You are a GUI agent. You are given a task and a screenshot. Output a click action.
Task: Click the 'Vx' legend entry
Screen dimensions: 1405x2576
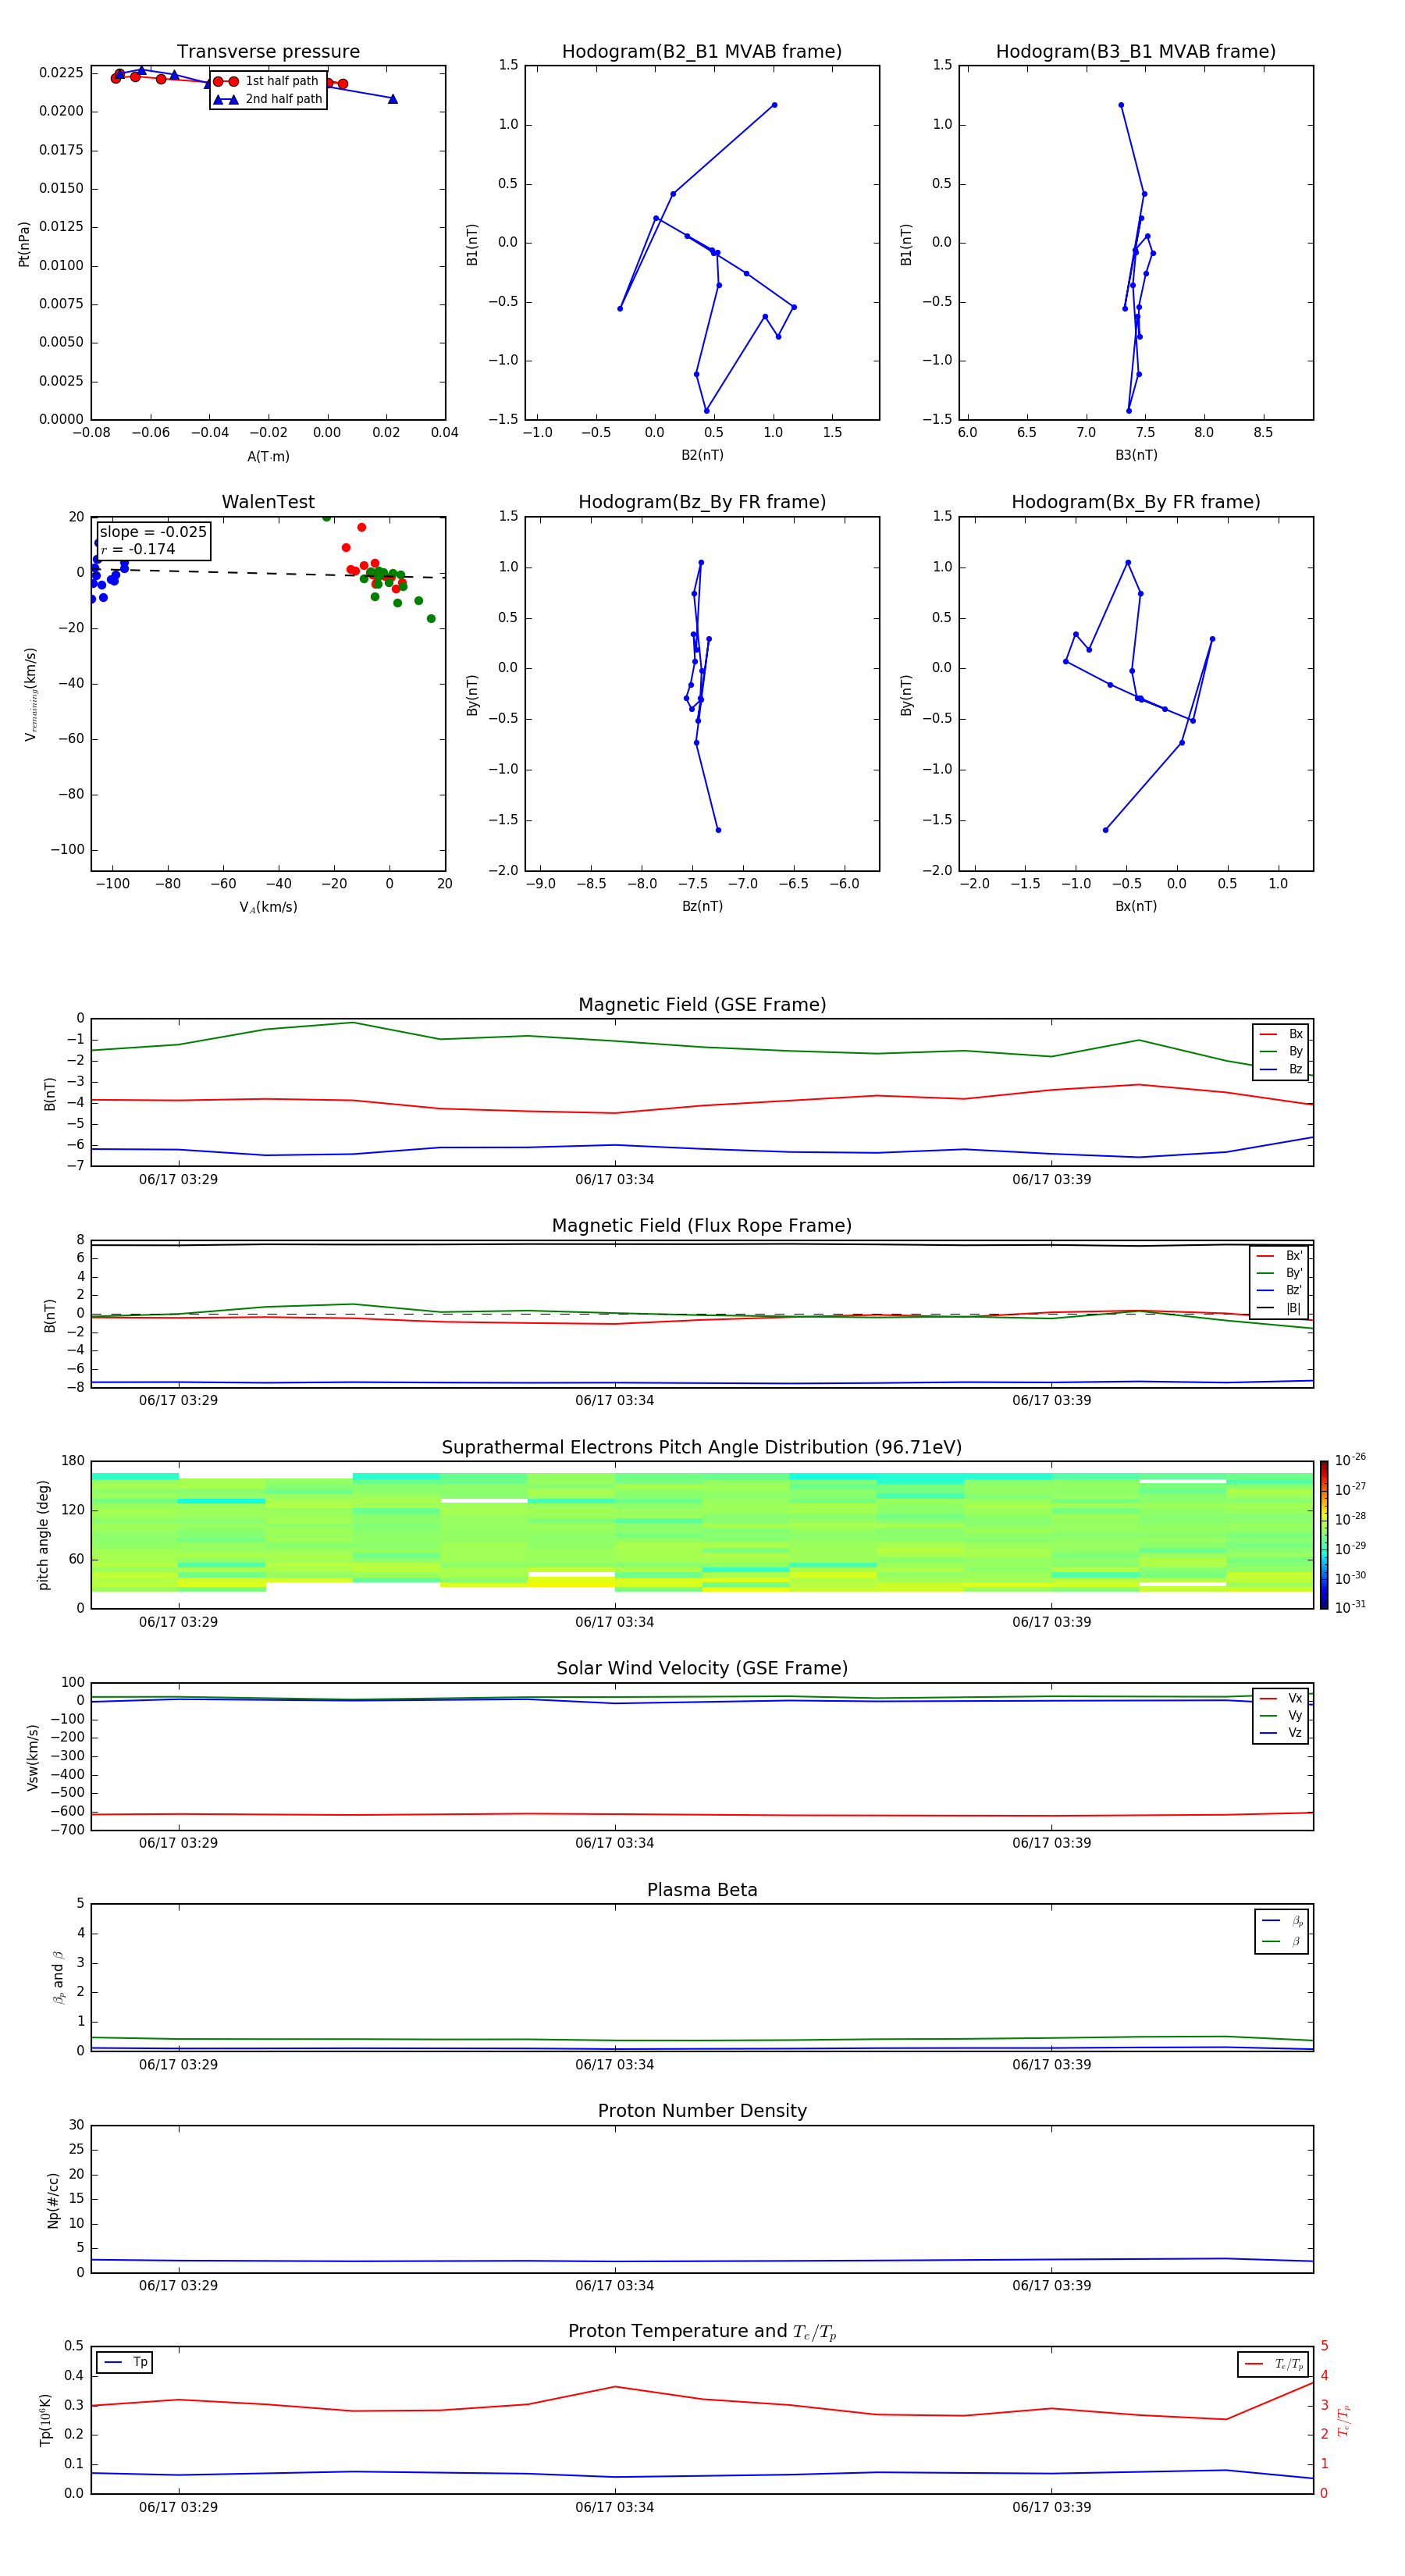tap(1282, 1698)
